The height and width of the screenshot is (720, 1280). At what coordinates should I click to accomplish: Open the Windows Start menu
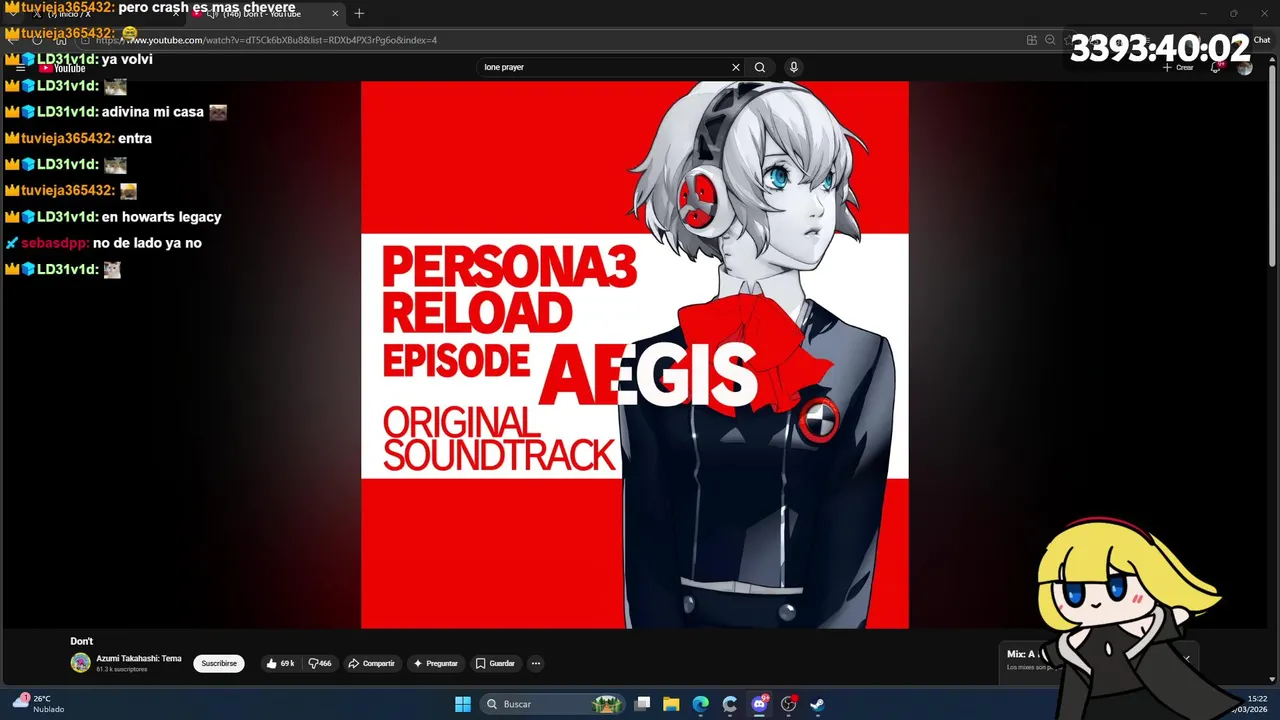coord(463,704)
